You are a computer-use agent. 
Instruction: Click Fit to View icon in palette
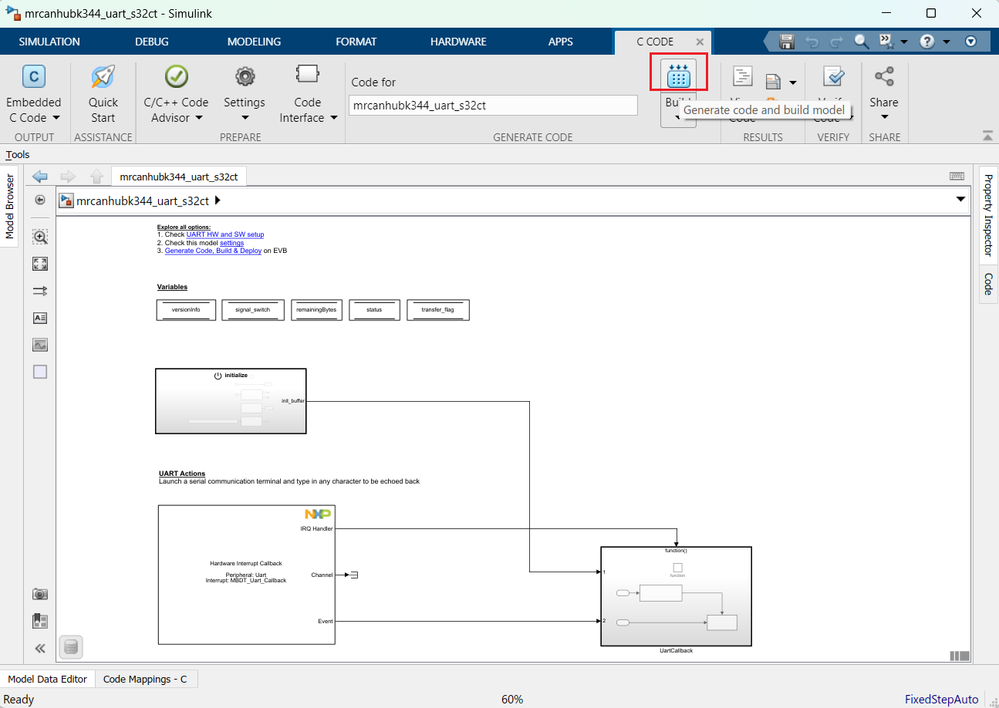[x=40, y=264]
